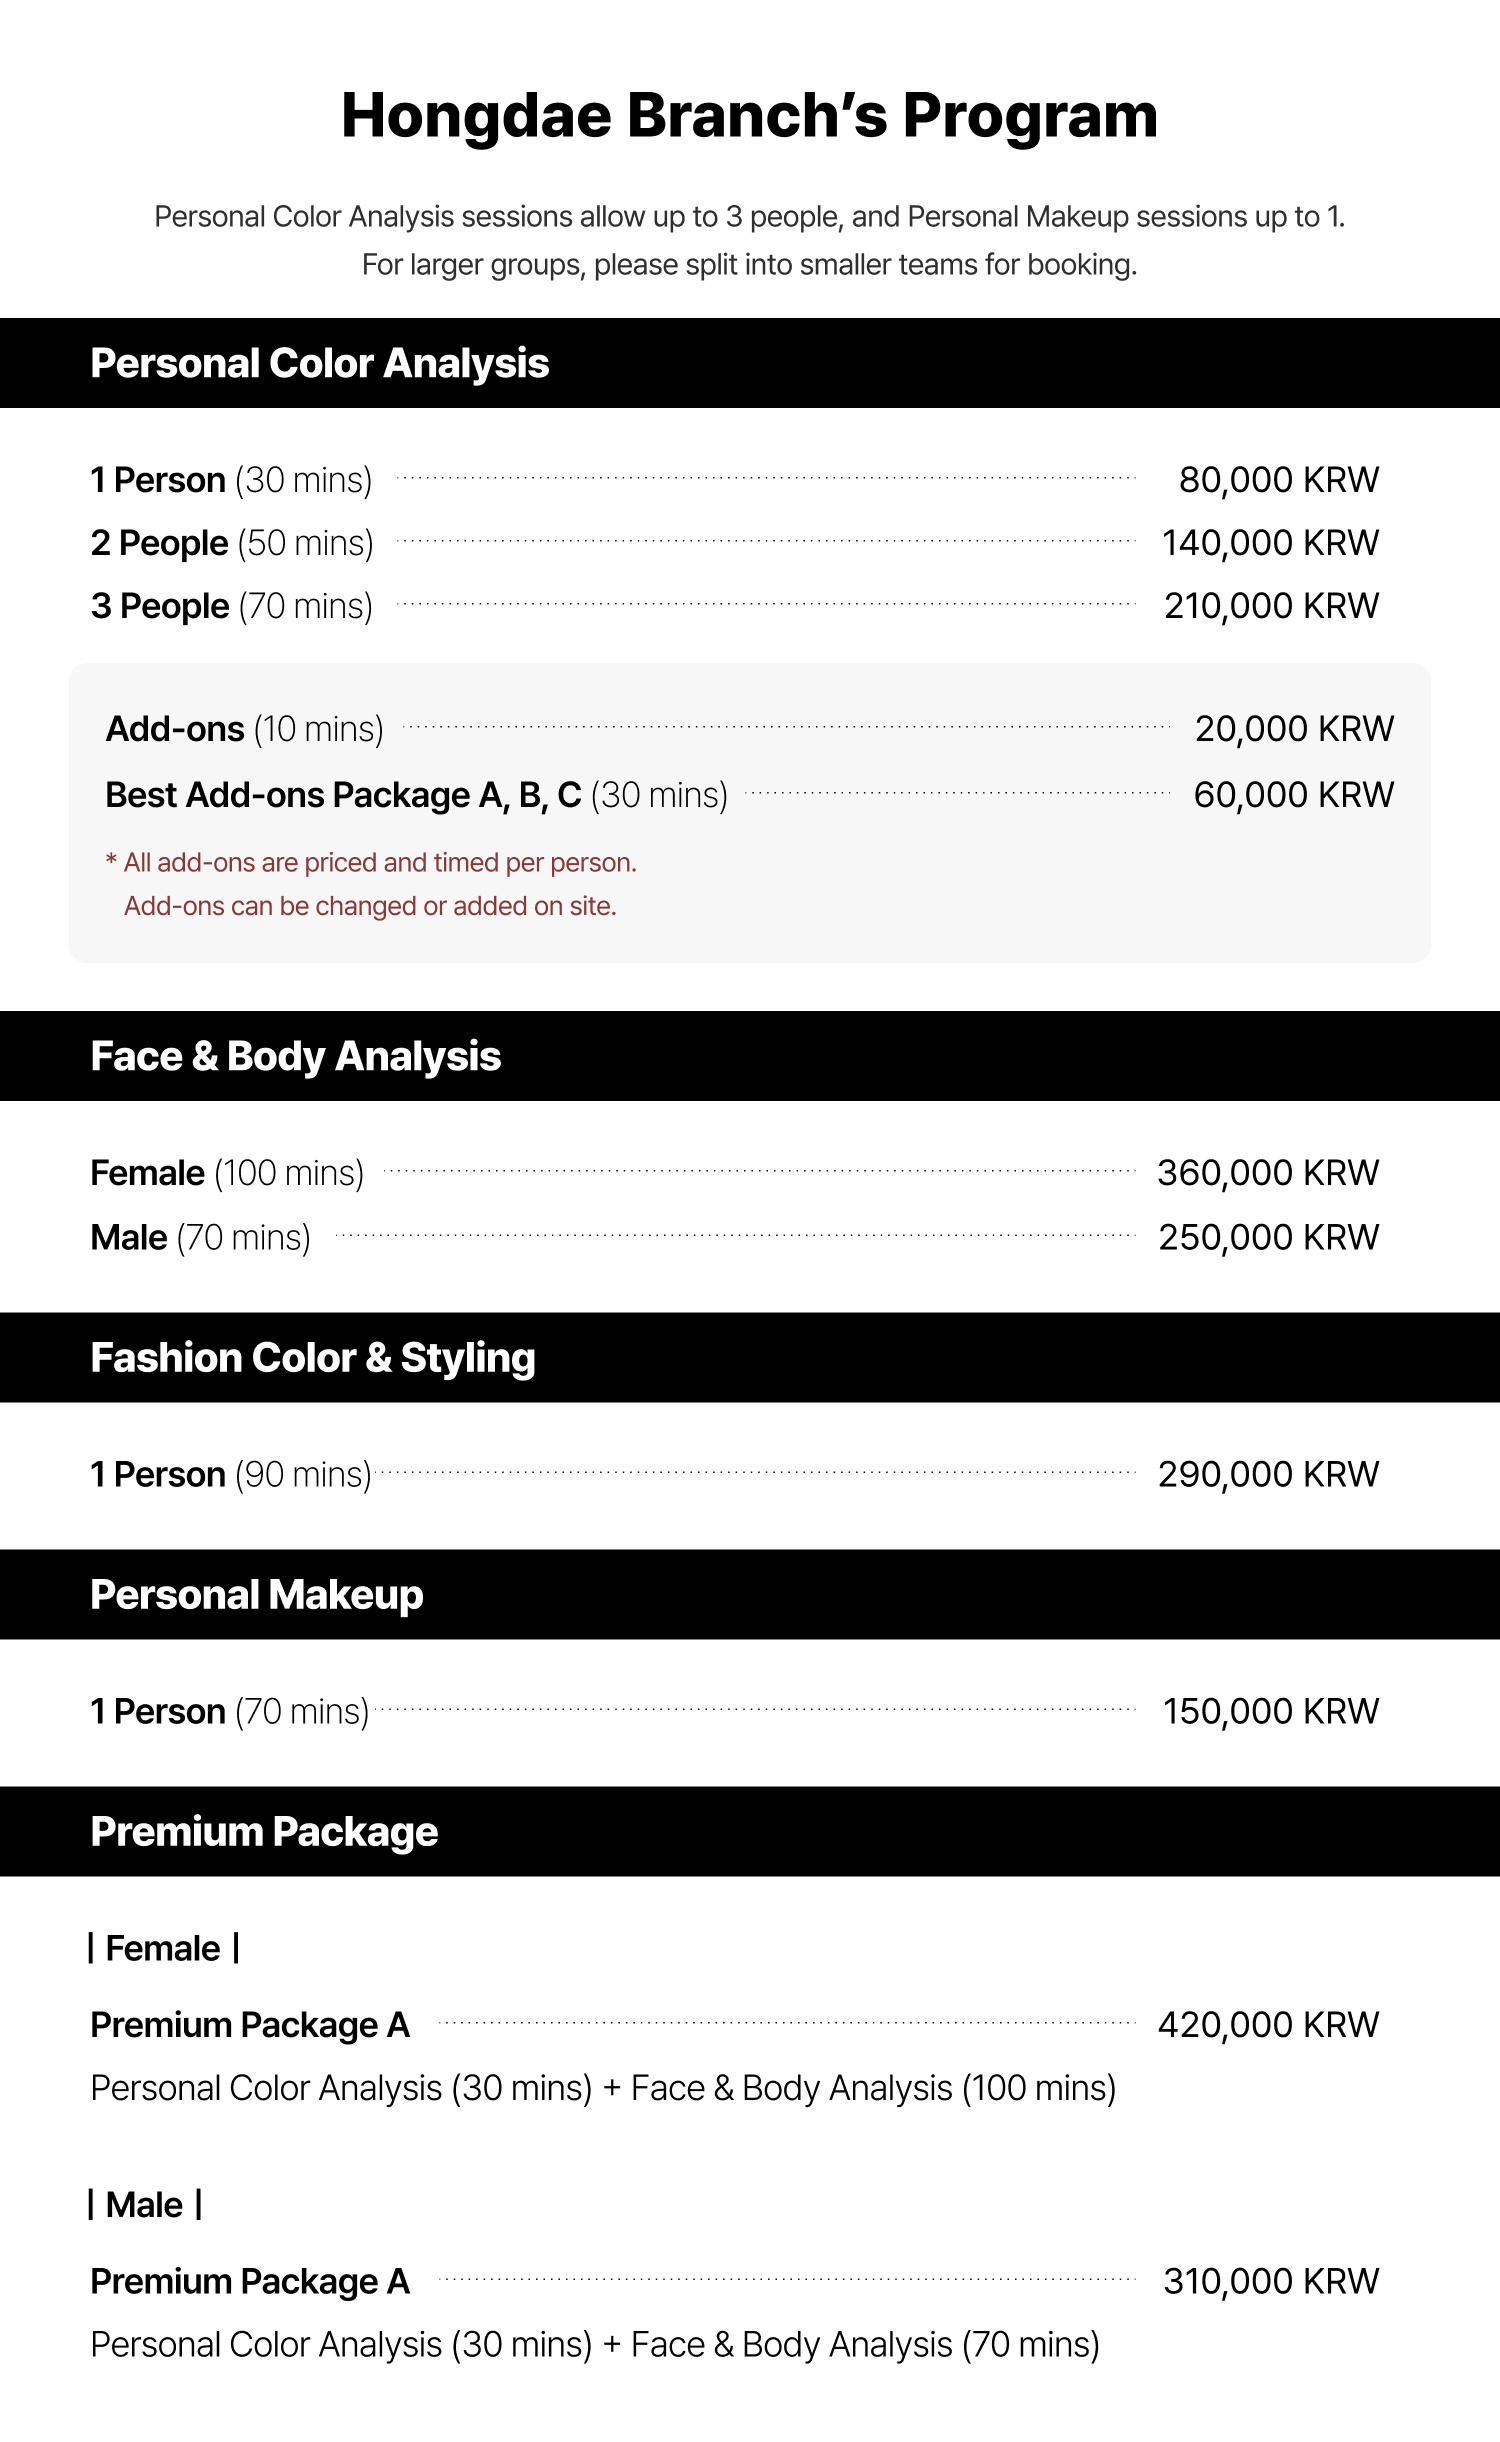Click the Hongdae Branch's Program title
The height and width of the screenshot is (2442, 1500).
pyautogui.click(x=749, y=116)
